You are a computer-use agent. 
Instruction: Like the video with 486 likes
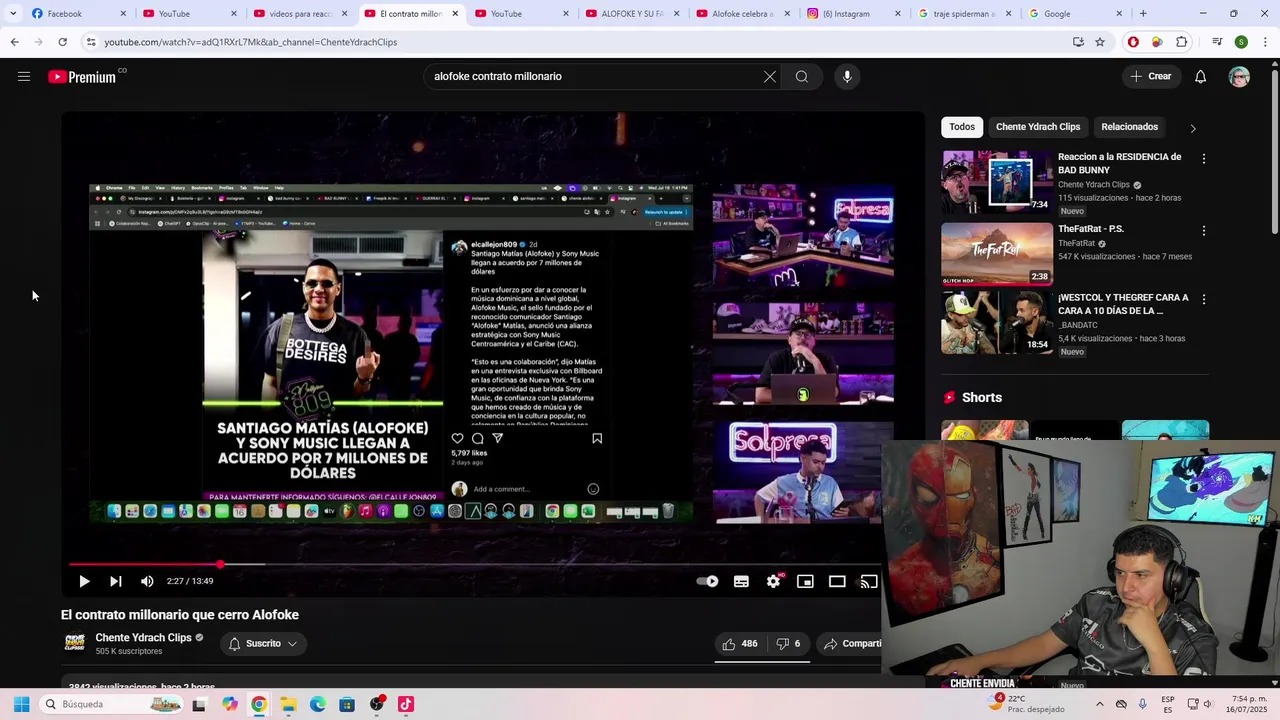point(740,644)
